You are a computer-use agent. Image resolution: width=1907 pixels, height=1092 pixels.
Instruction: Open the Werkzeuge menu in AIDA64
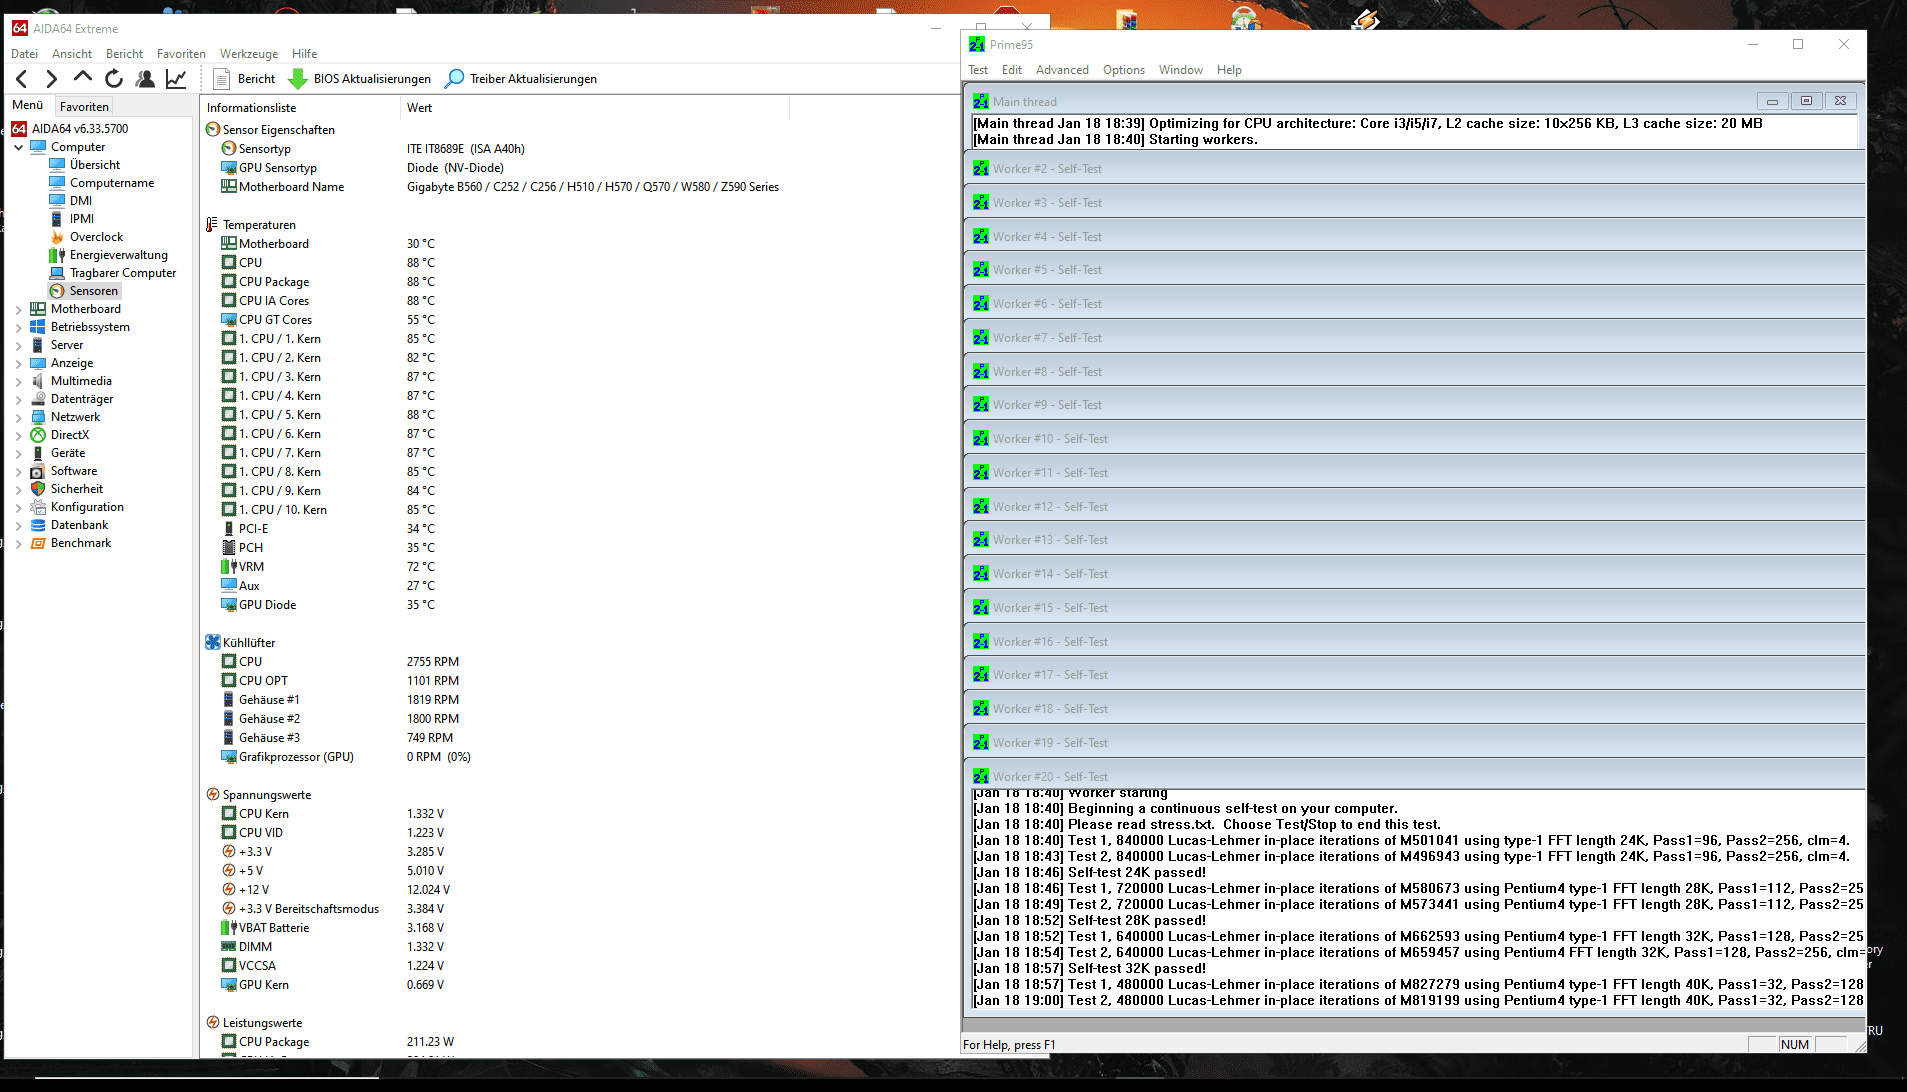[249, 54]
